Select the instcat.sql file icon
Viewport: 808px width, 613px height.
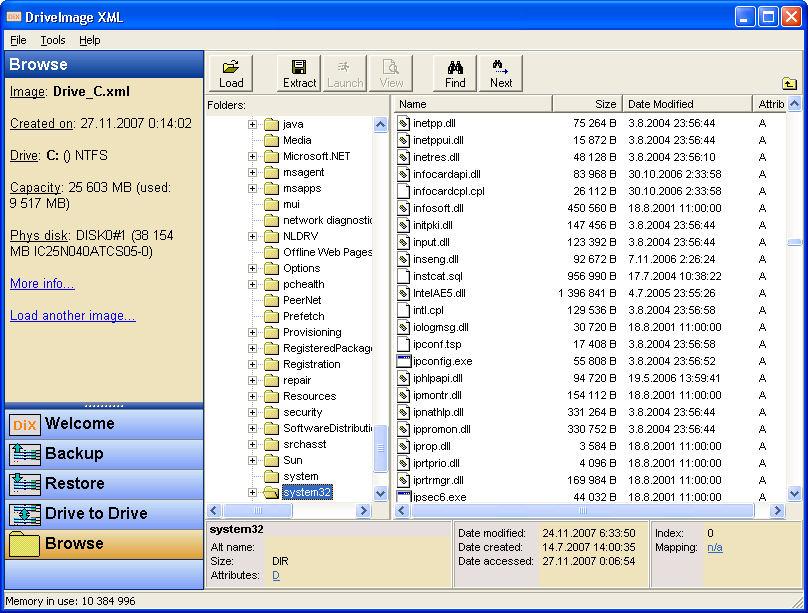click(403, 276)
